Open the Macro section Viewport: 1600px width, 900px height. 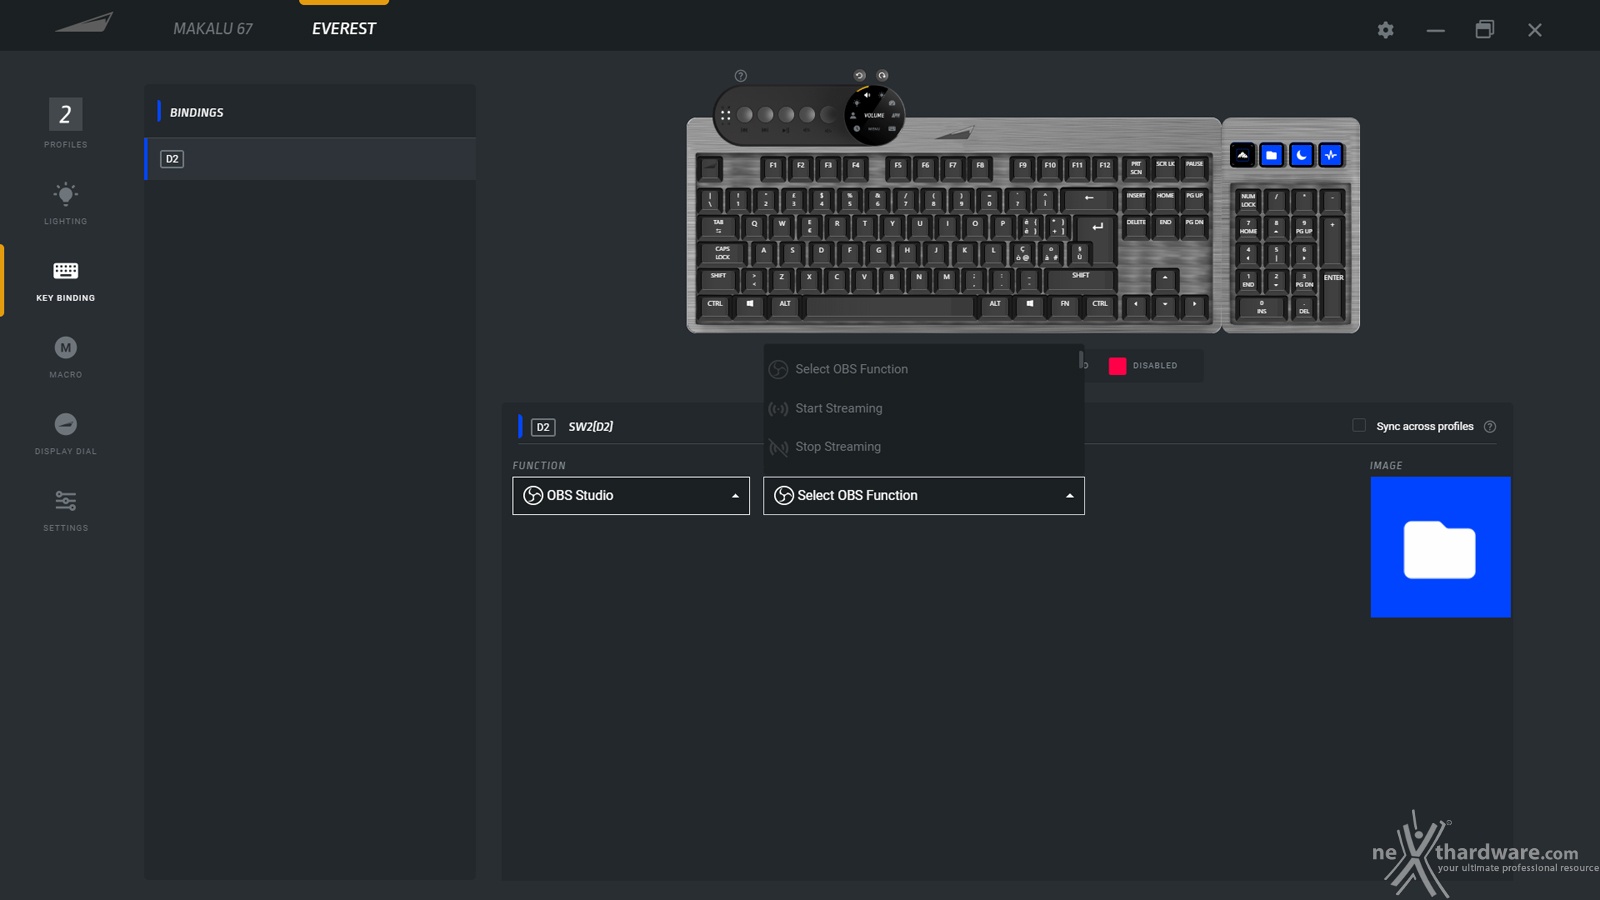click(x=65, y=357)
